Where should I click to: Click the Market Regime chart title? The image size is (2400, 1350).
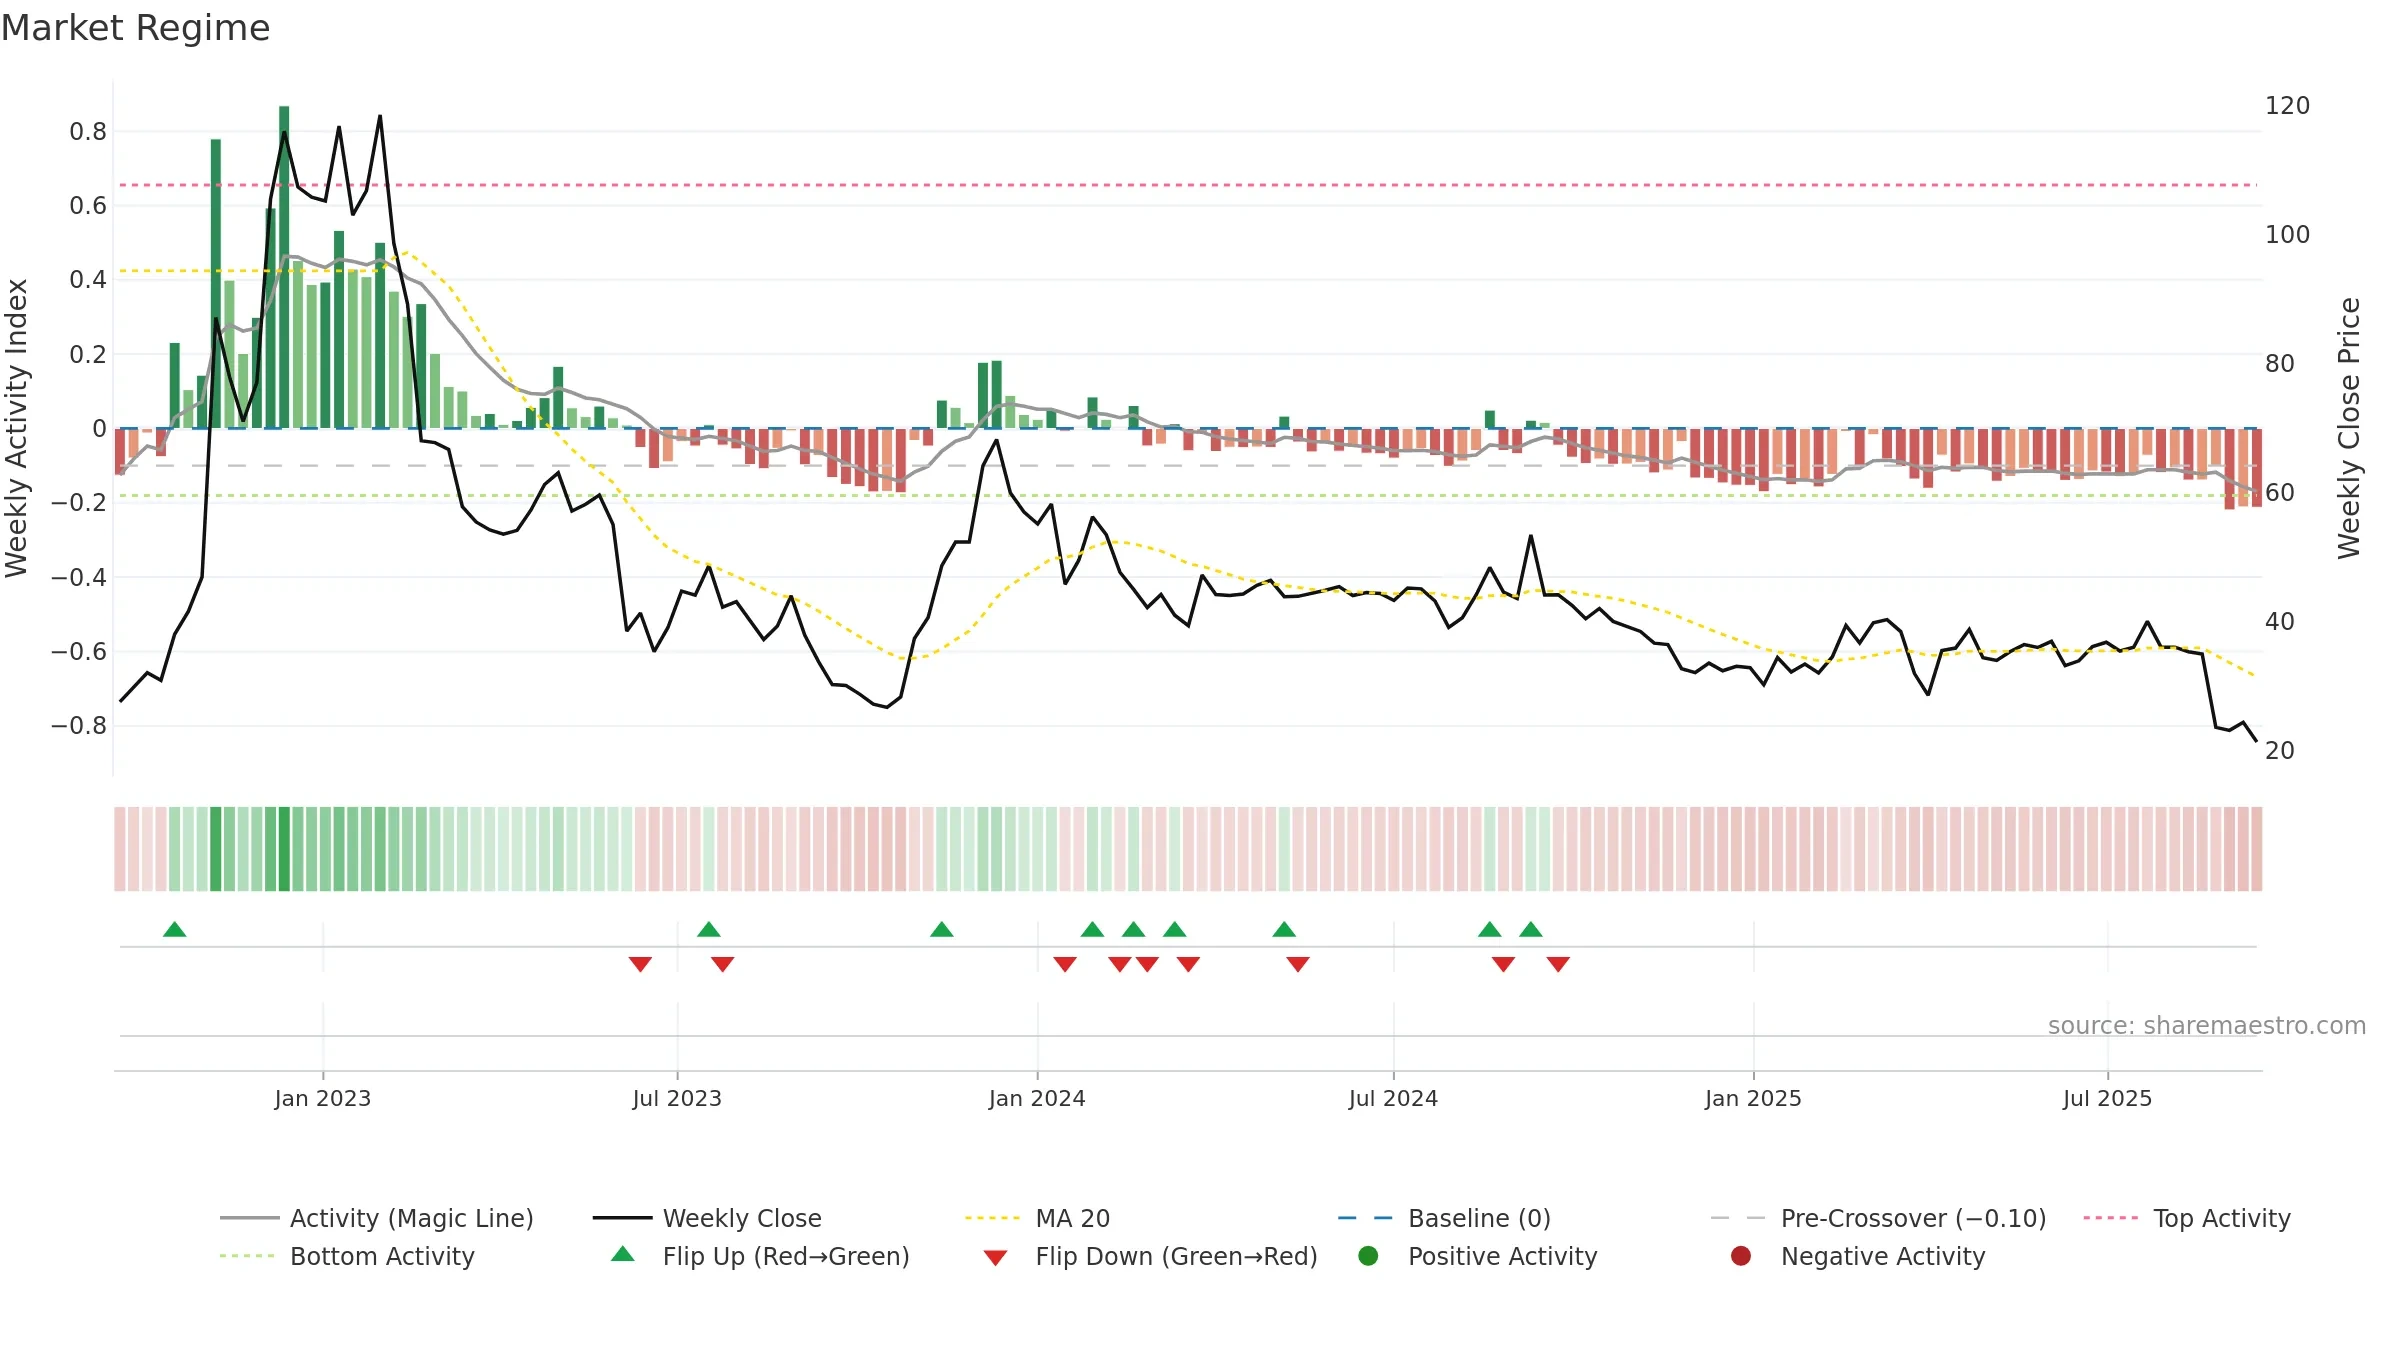click(x=135, y=28)
